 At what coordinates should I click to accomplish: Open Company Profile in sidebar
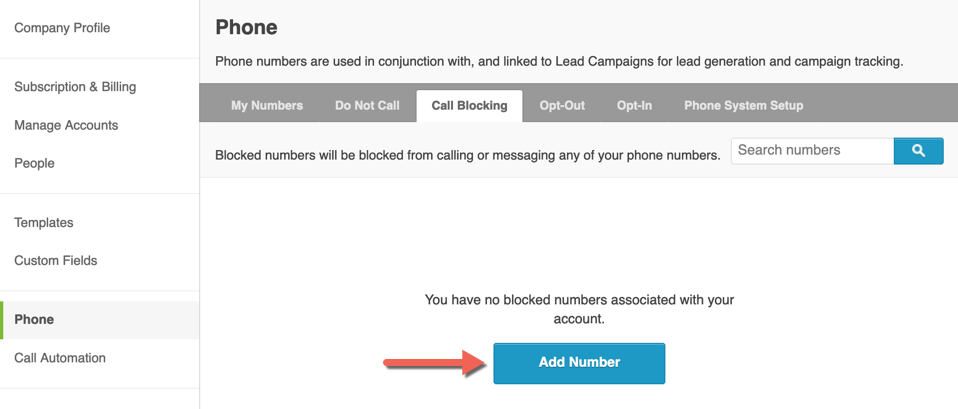click(62, 28)
